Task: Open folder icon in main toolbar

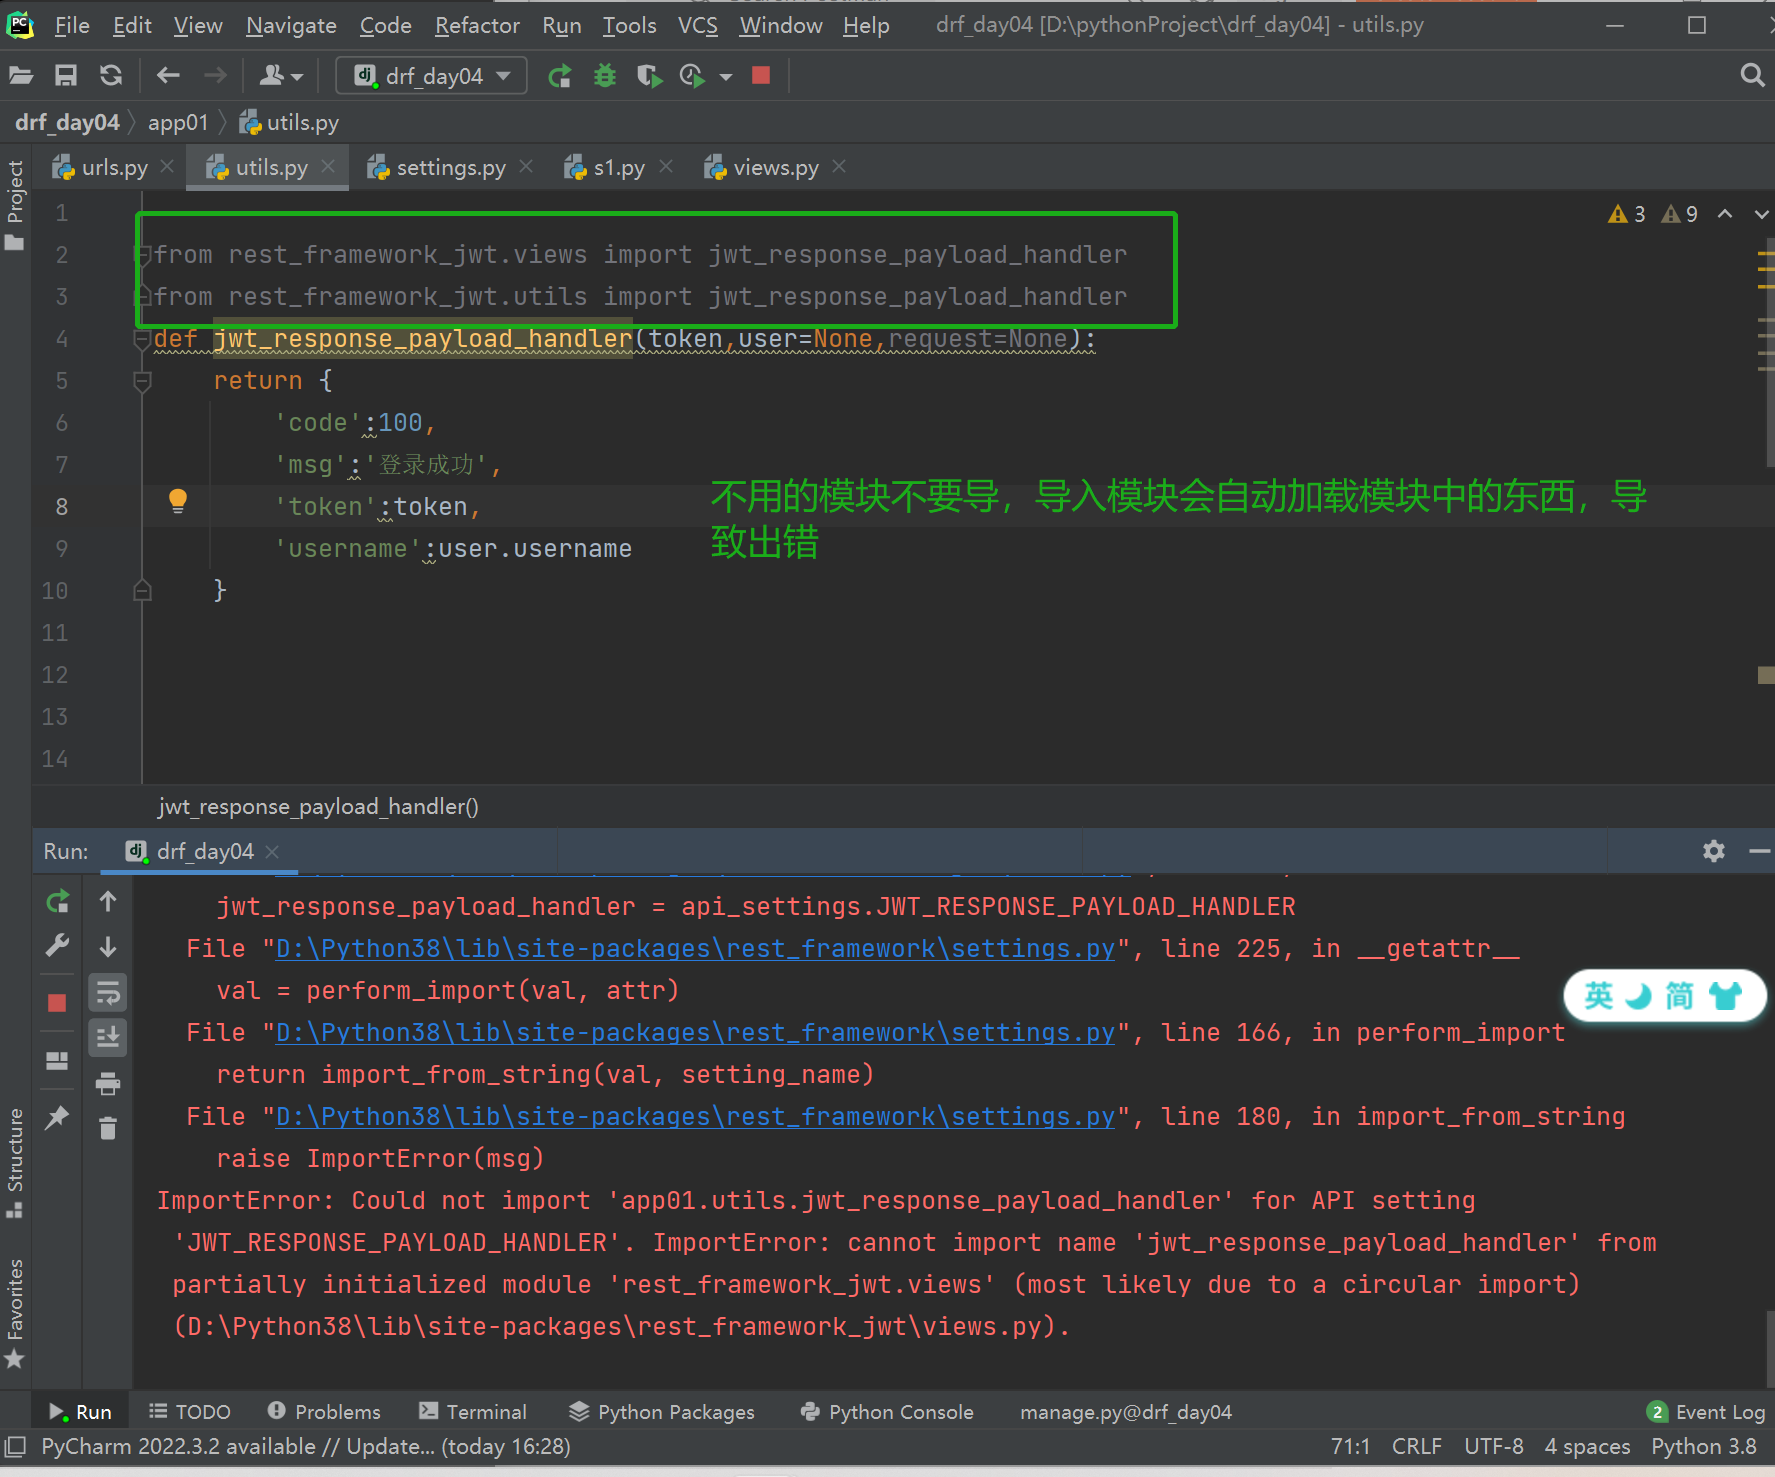Action: point(21,76)
